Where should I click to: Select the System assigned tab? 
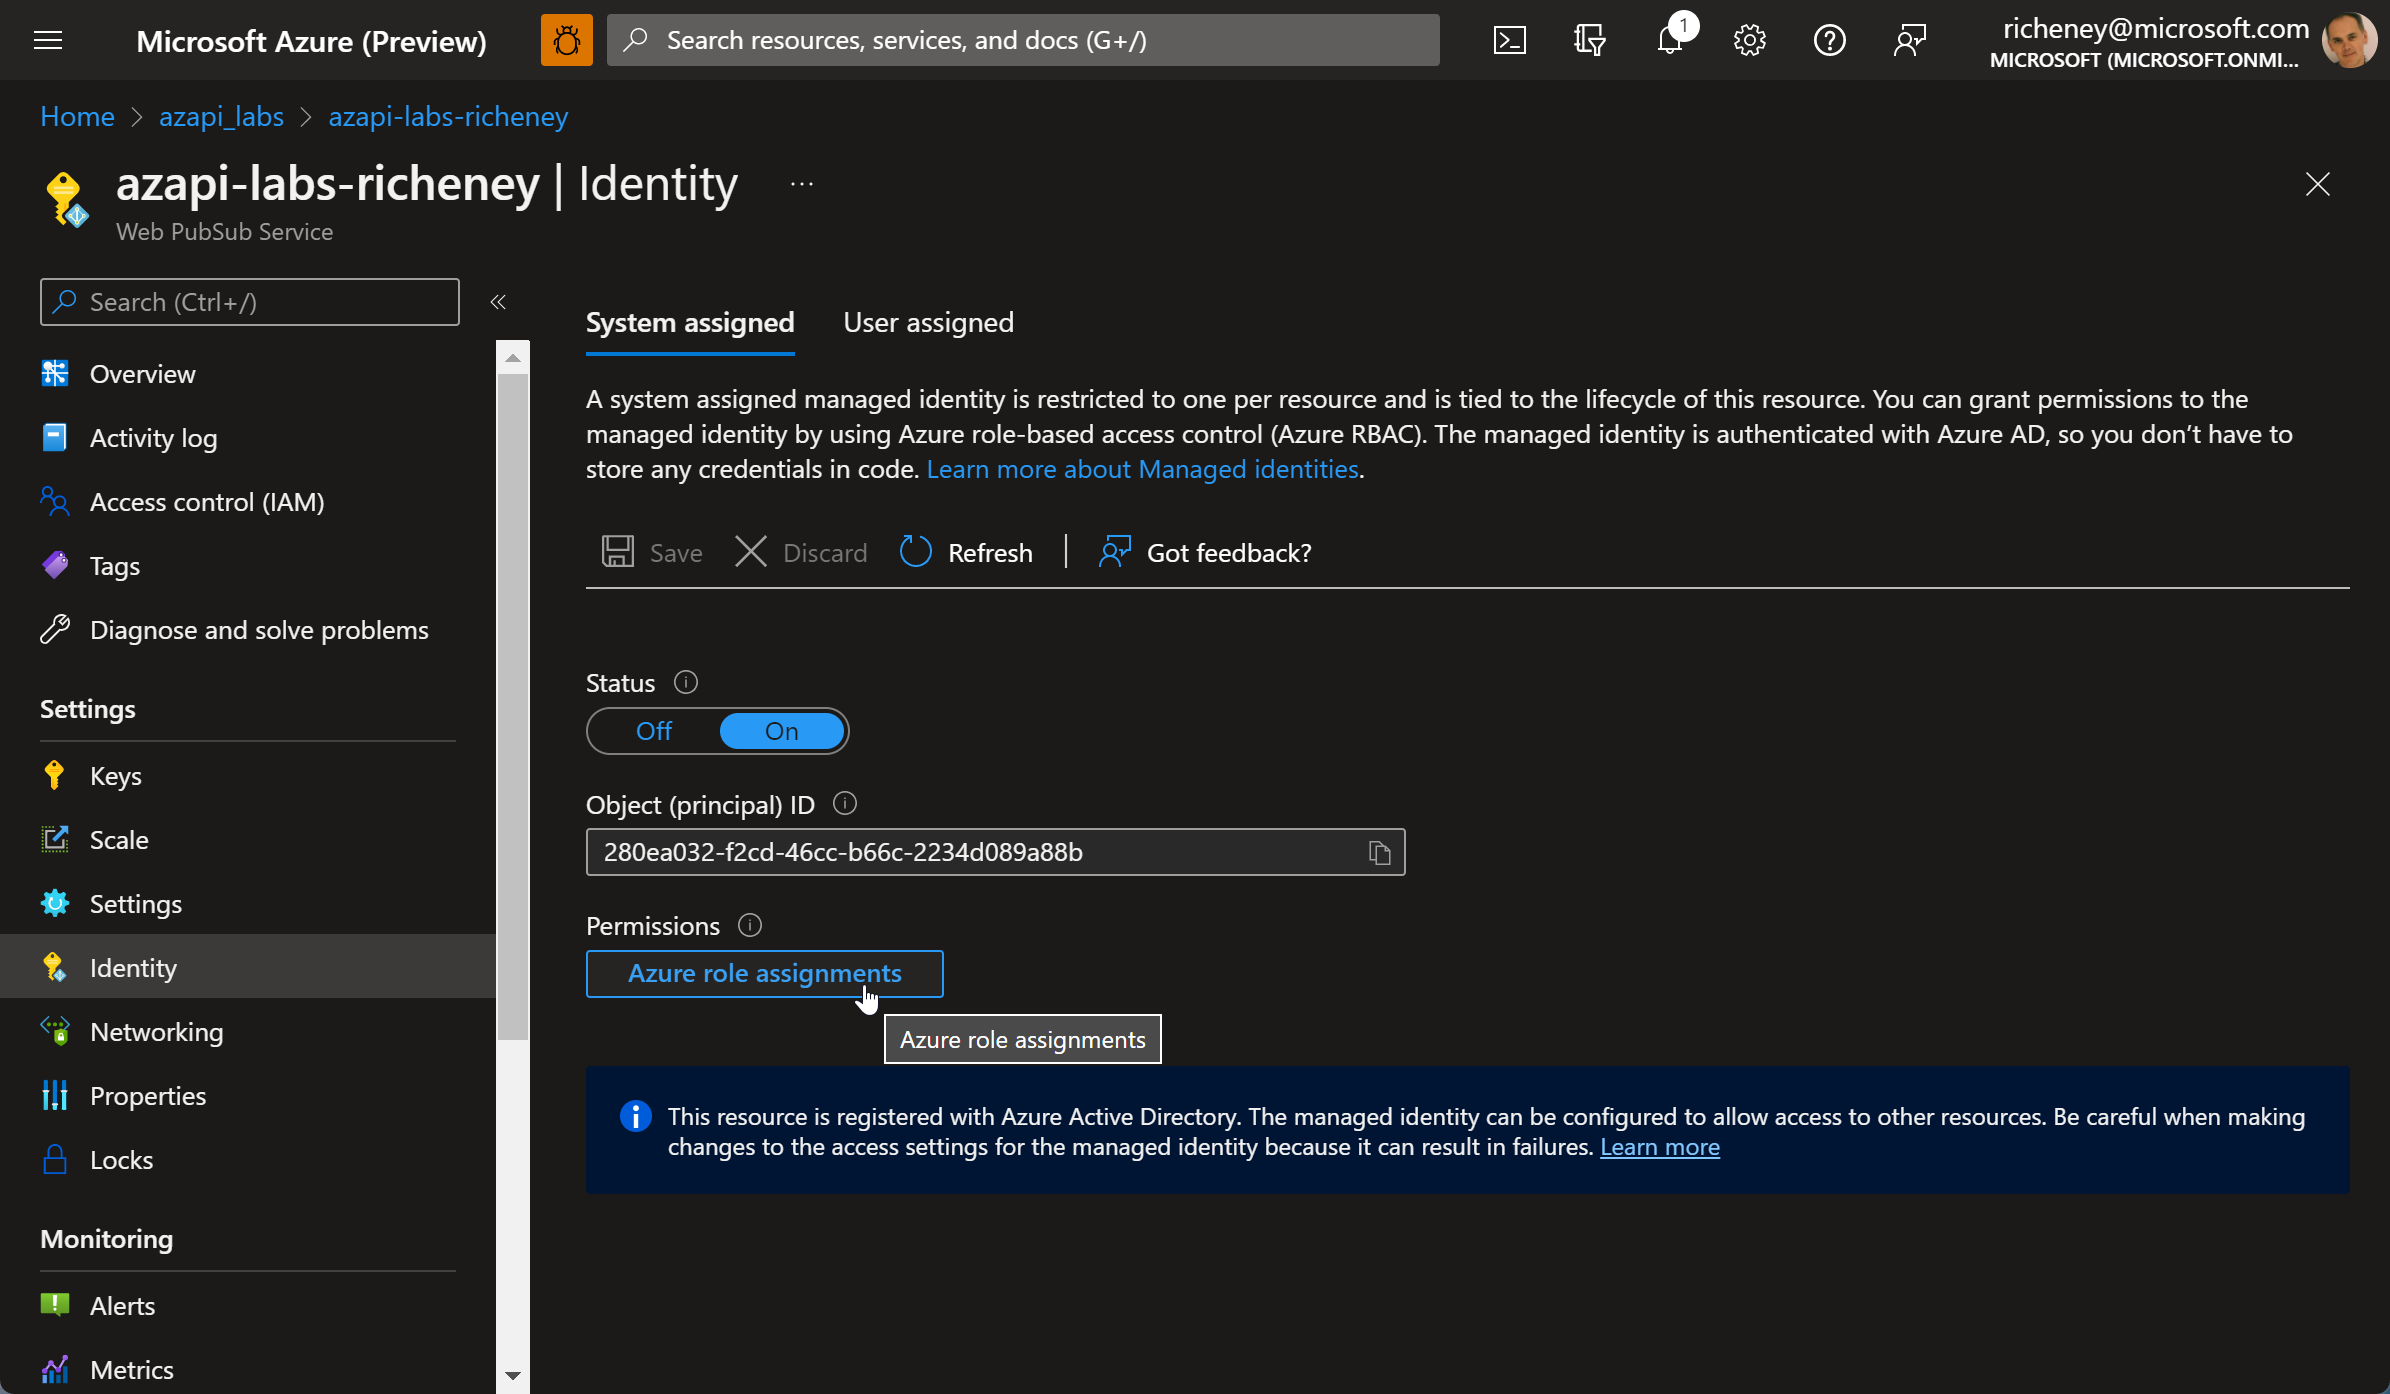click(x=690, y=322)
